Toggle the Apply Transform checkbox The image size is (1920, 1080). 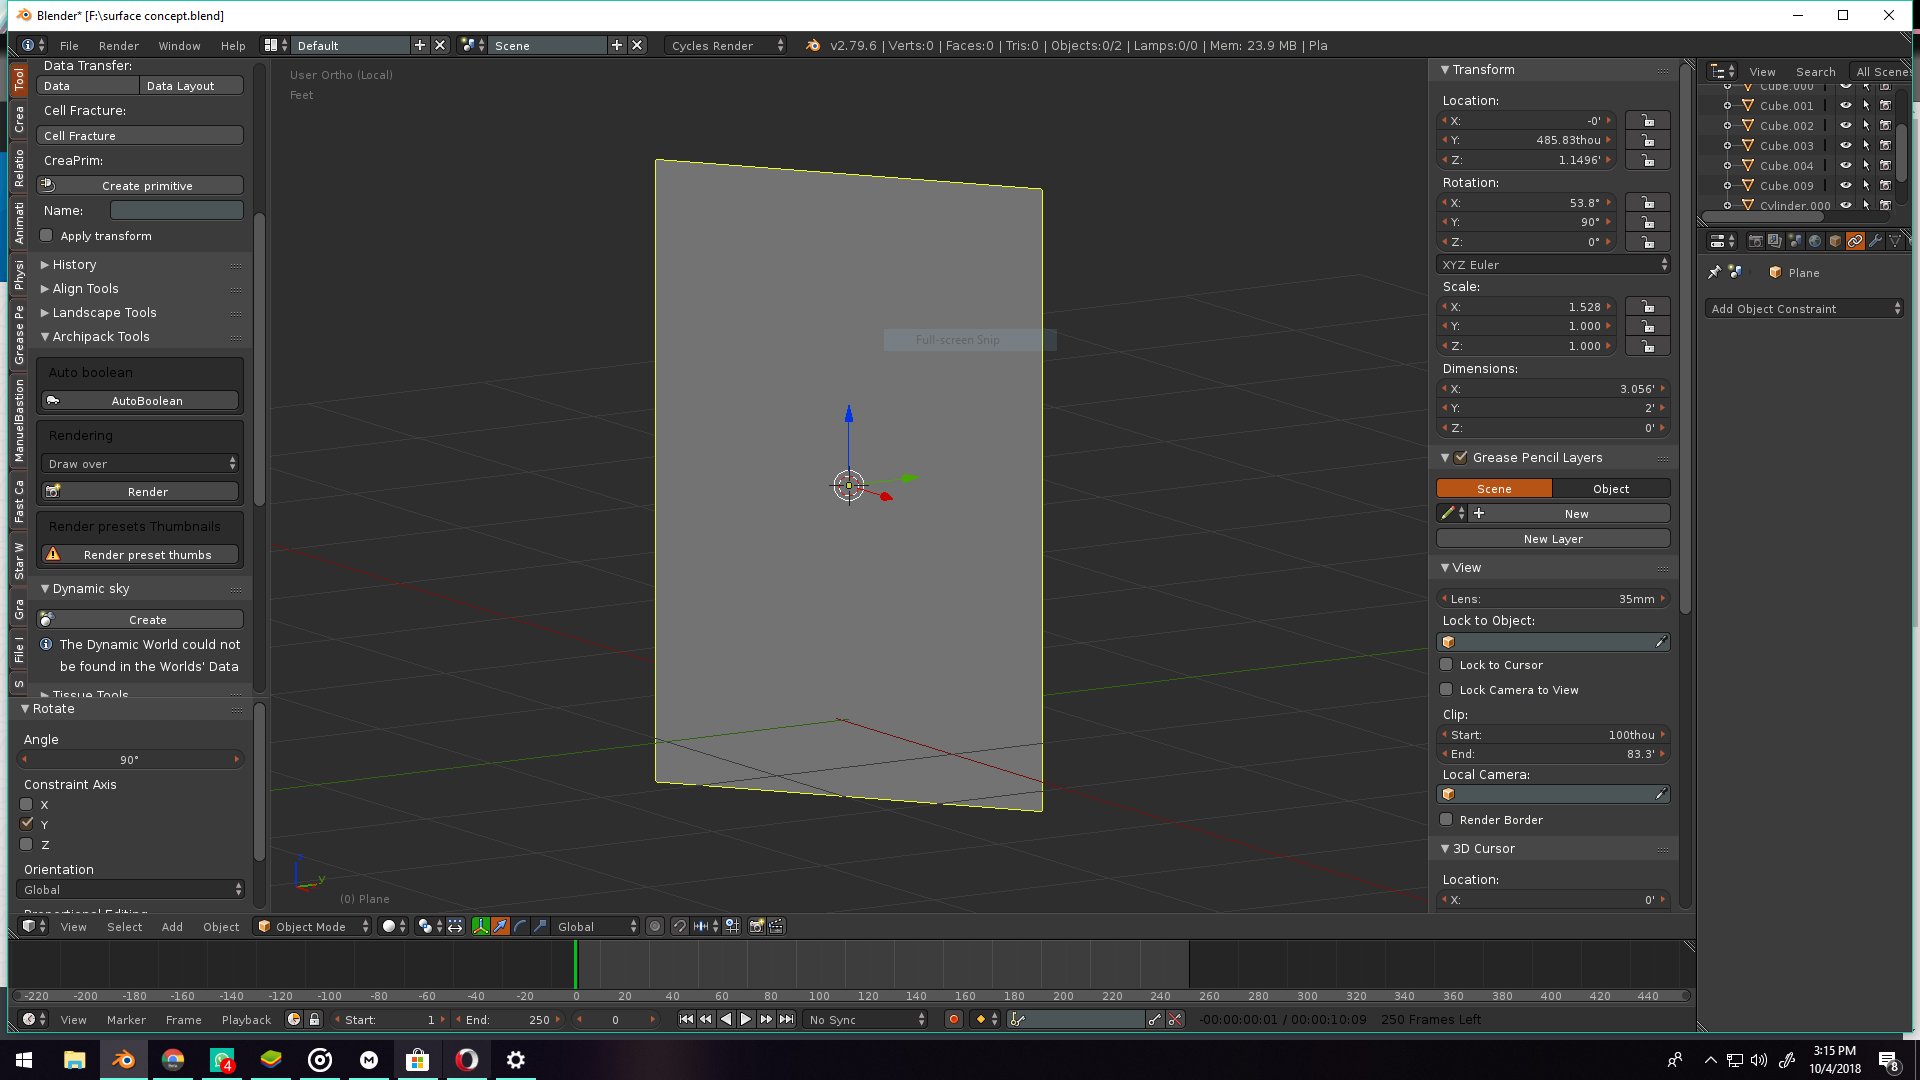46,235
